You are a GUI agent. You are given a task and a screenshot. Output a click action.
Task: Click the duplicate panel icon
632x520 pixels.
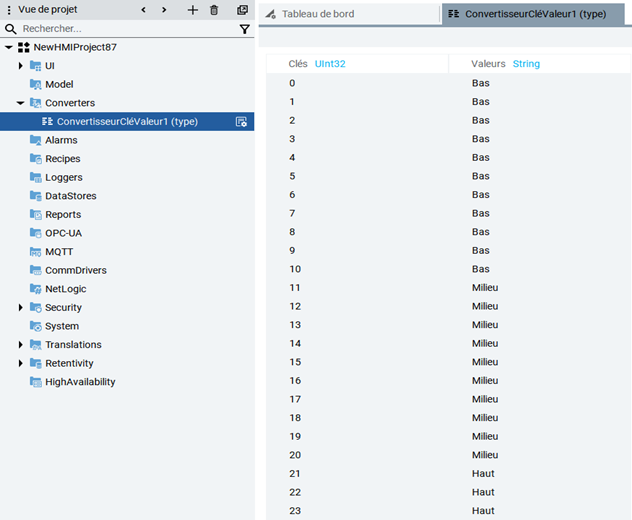tap(242, 10)
